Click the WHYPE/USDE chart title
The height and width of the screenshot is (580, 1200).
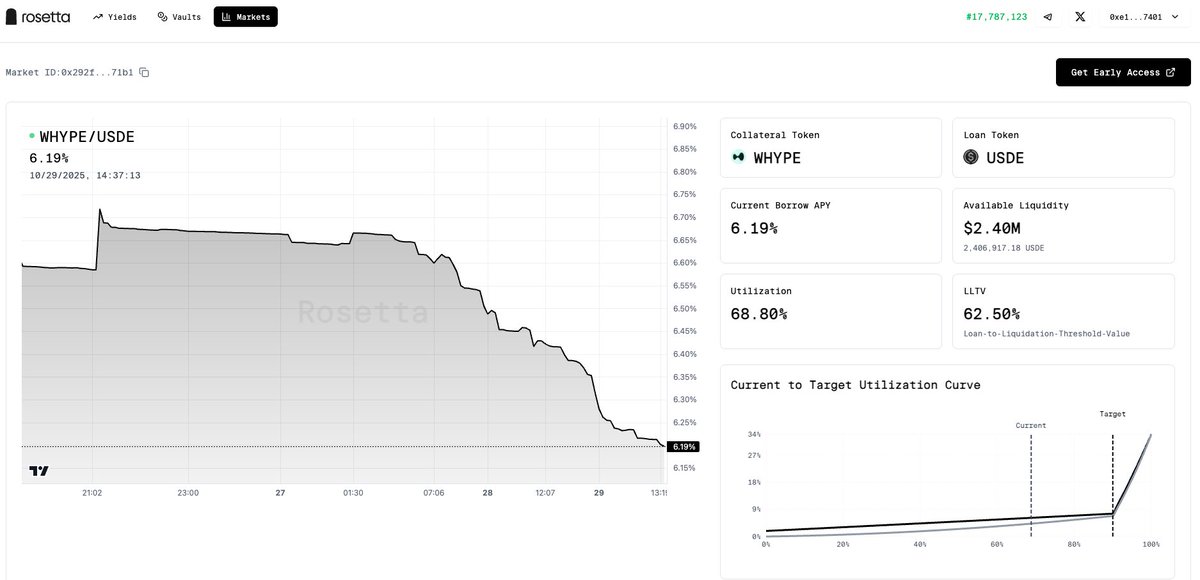pyautogui.click(x=87, y=137)
